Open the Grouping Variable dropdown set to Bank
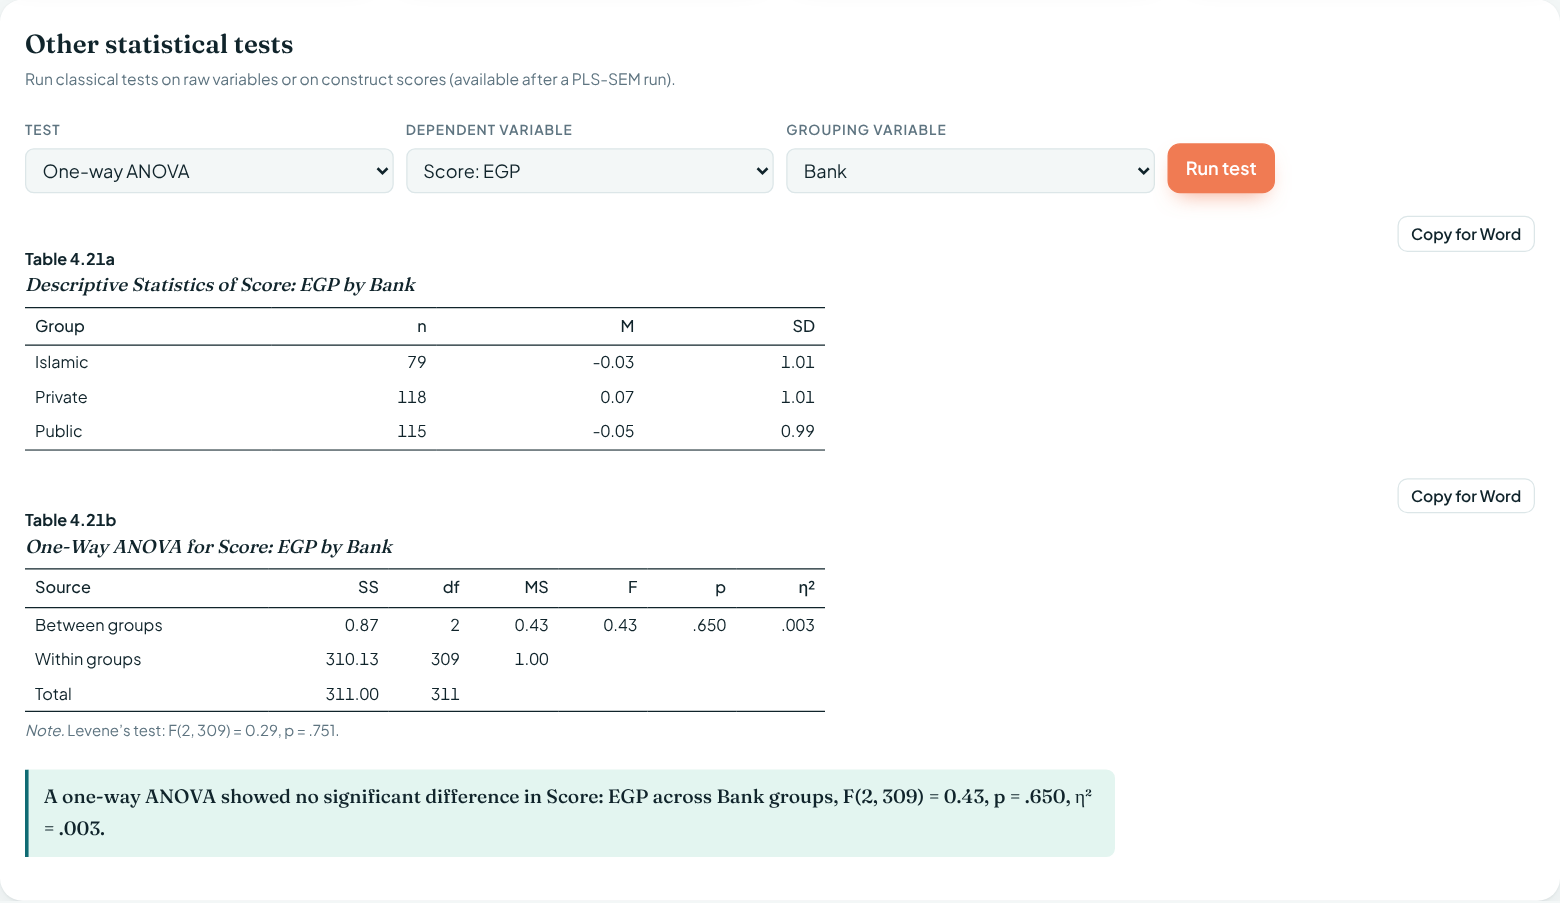 click(x=970, y=171)
